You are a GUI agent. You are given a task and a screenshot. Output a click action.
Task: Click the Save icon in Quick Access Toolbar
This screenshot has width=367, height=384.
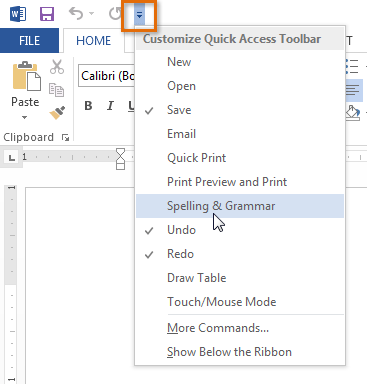47,14
